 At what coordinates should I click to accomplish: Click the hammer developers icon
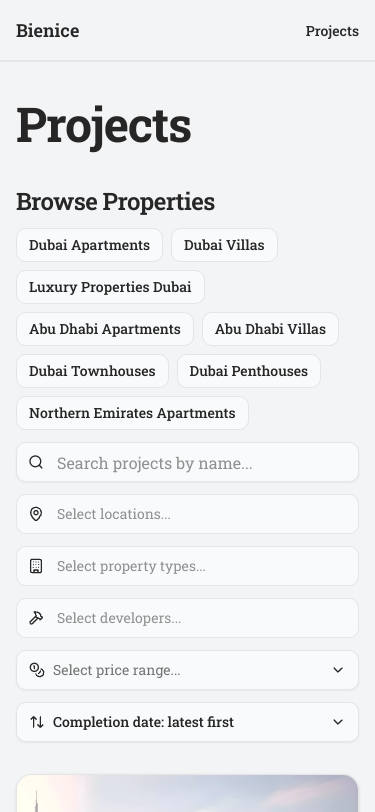tap(36, 618)
